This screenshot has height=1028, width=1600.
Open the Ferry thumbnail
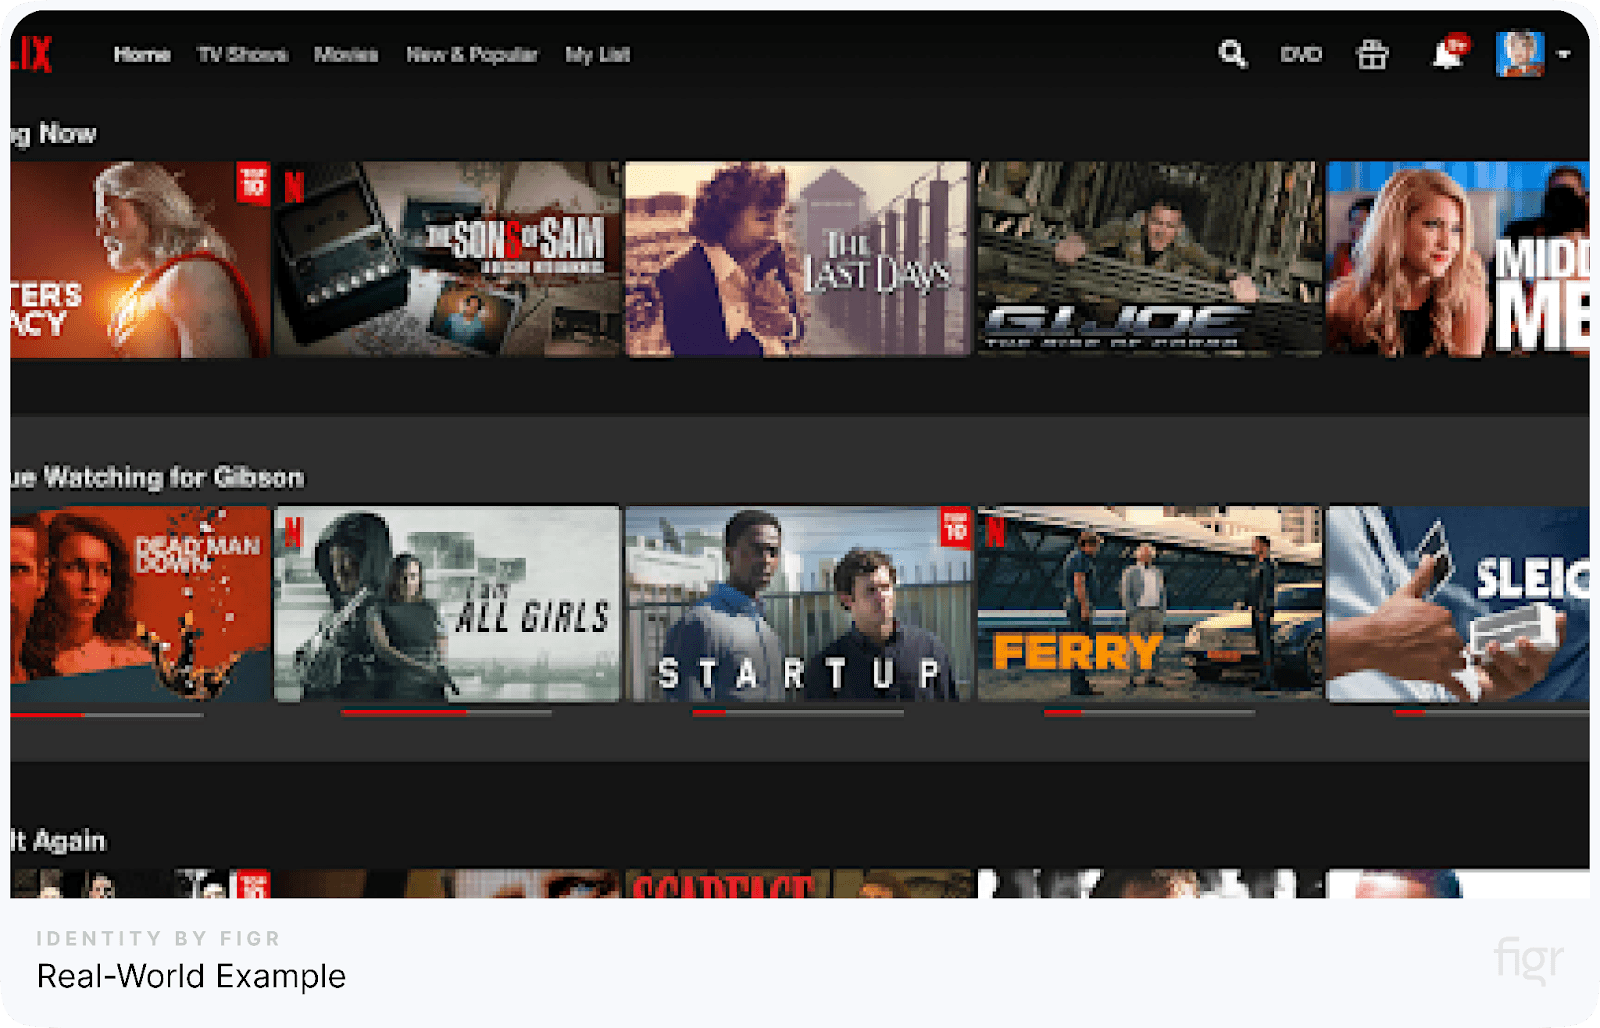(1149, 603)
